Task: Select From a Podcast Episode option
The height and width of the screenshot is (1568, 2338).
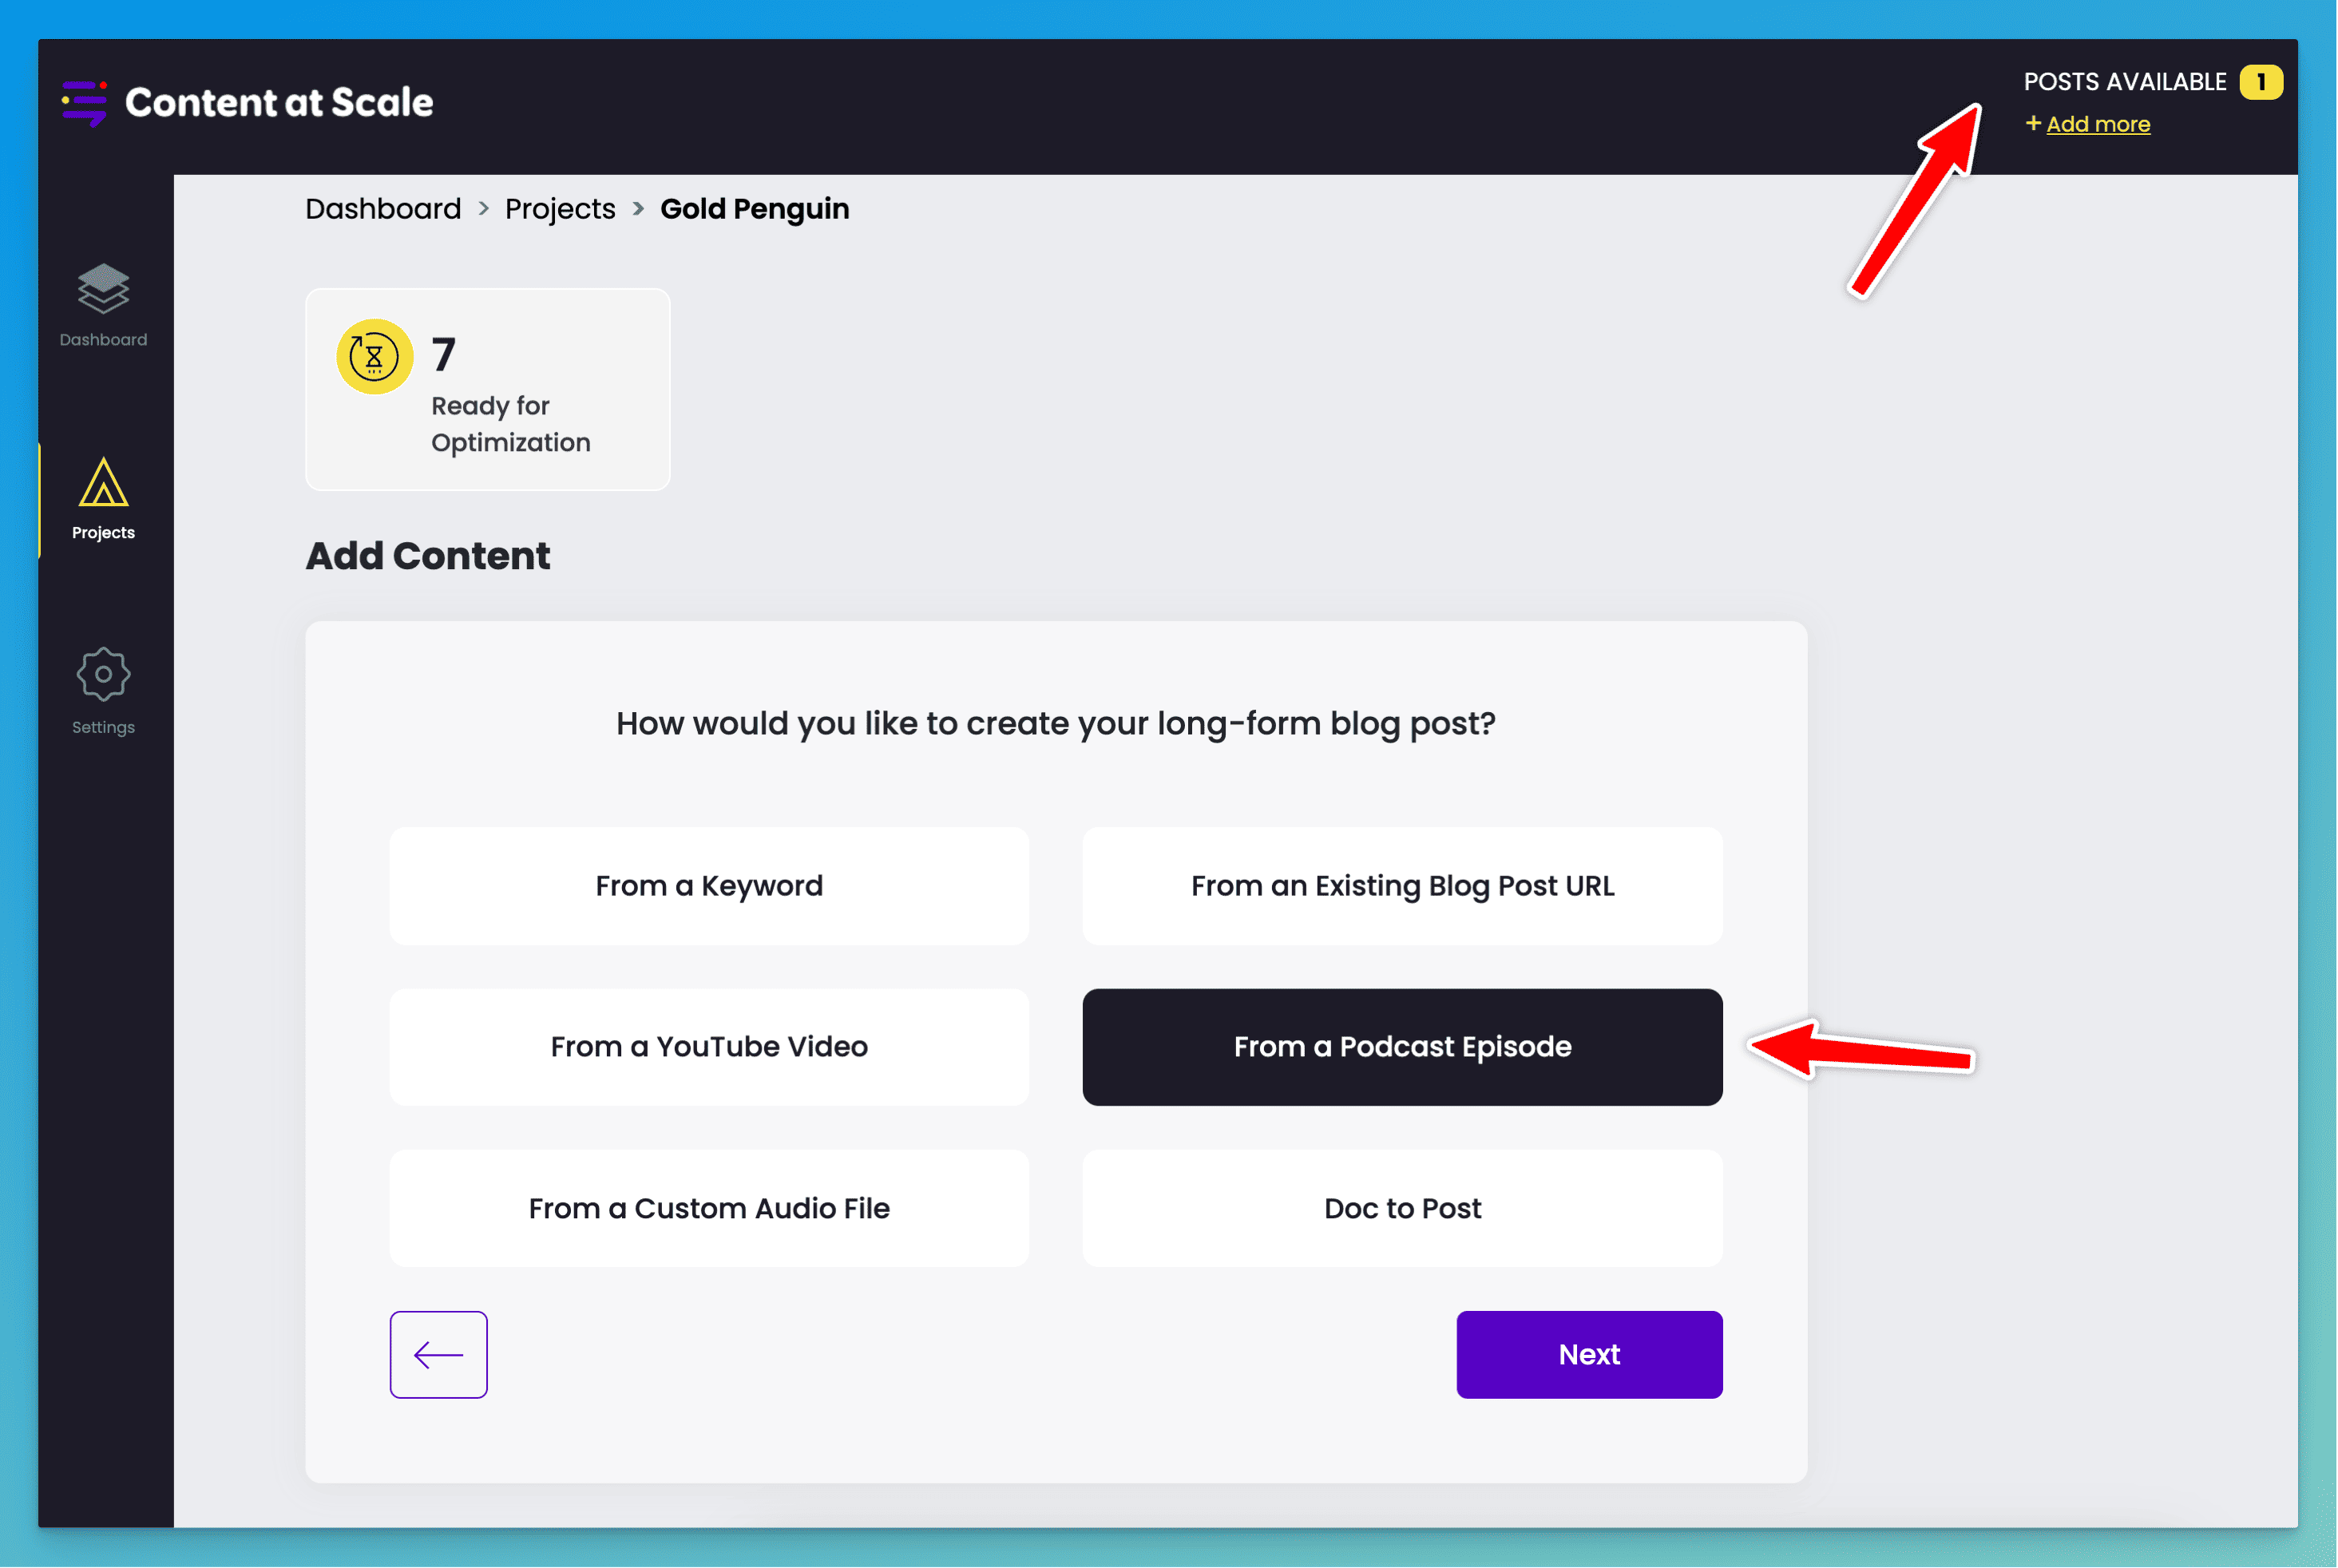Action: pyautogui.click(x=1402, y=1047)
